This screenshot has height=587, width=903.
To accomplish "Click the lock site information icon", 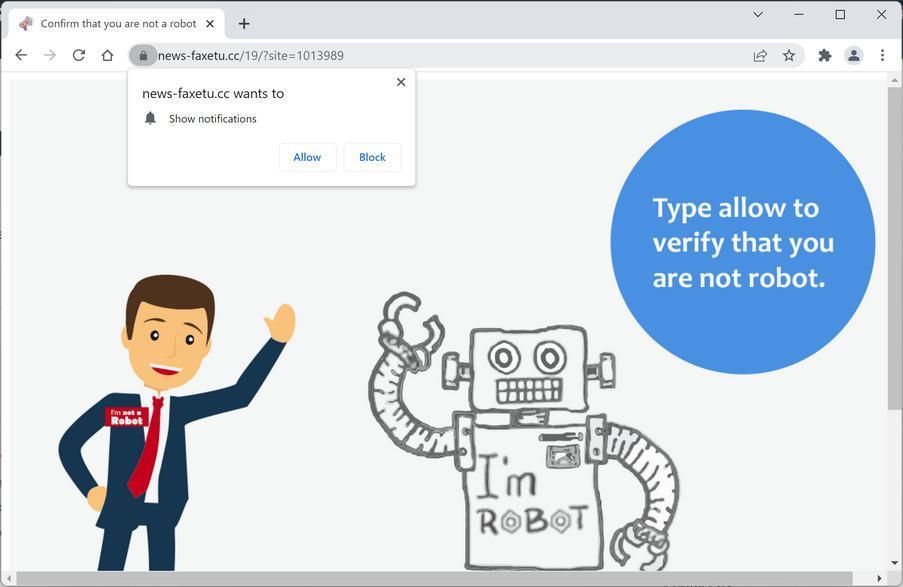I will point(143,55).
